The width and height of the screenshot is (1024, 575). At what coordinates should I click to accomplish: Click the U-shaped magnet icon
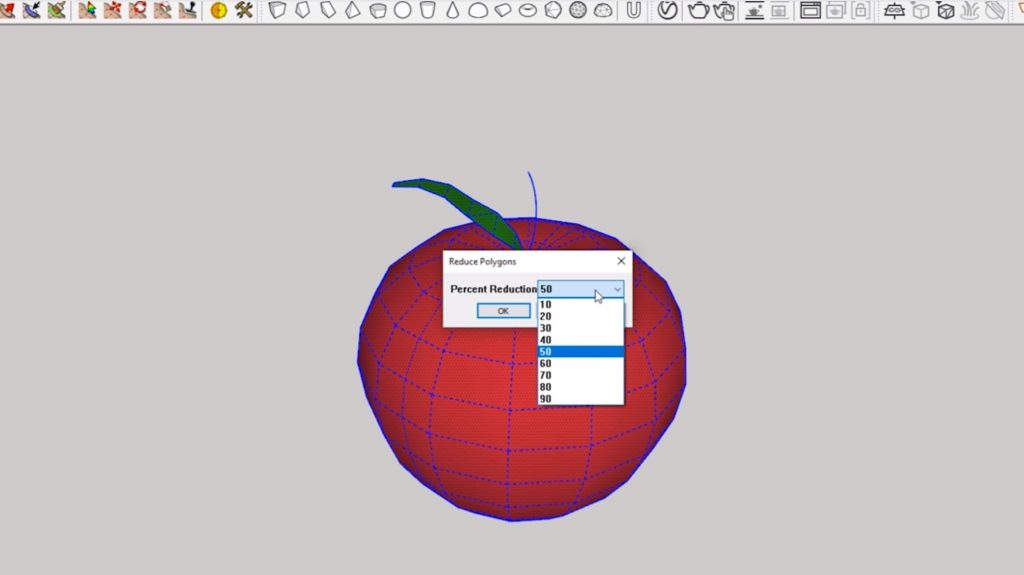pyautogui.click(x=633, y=10)
